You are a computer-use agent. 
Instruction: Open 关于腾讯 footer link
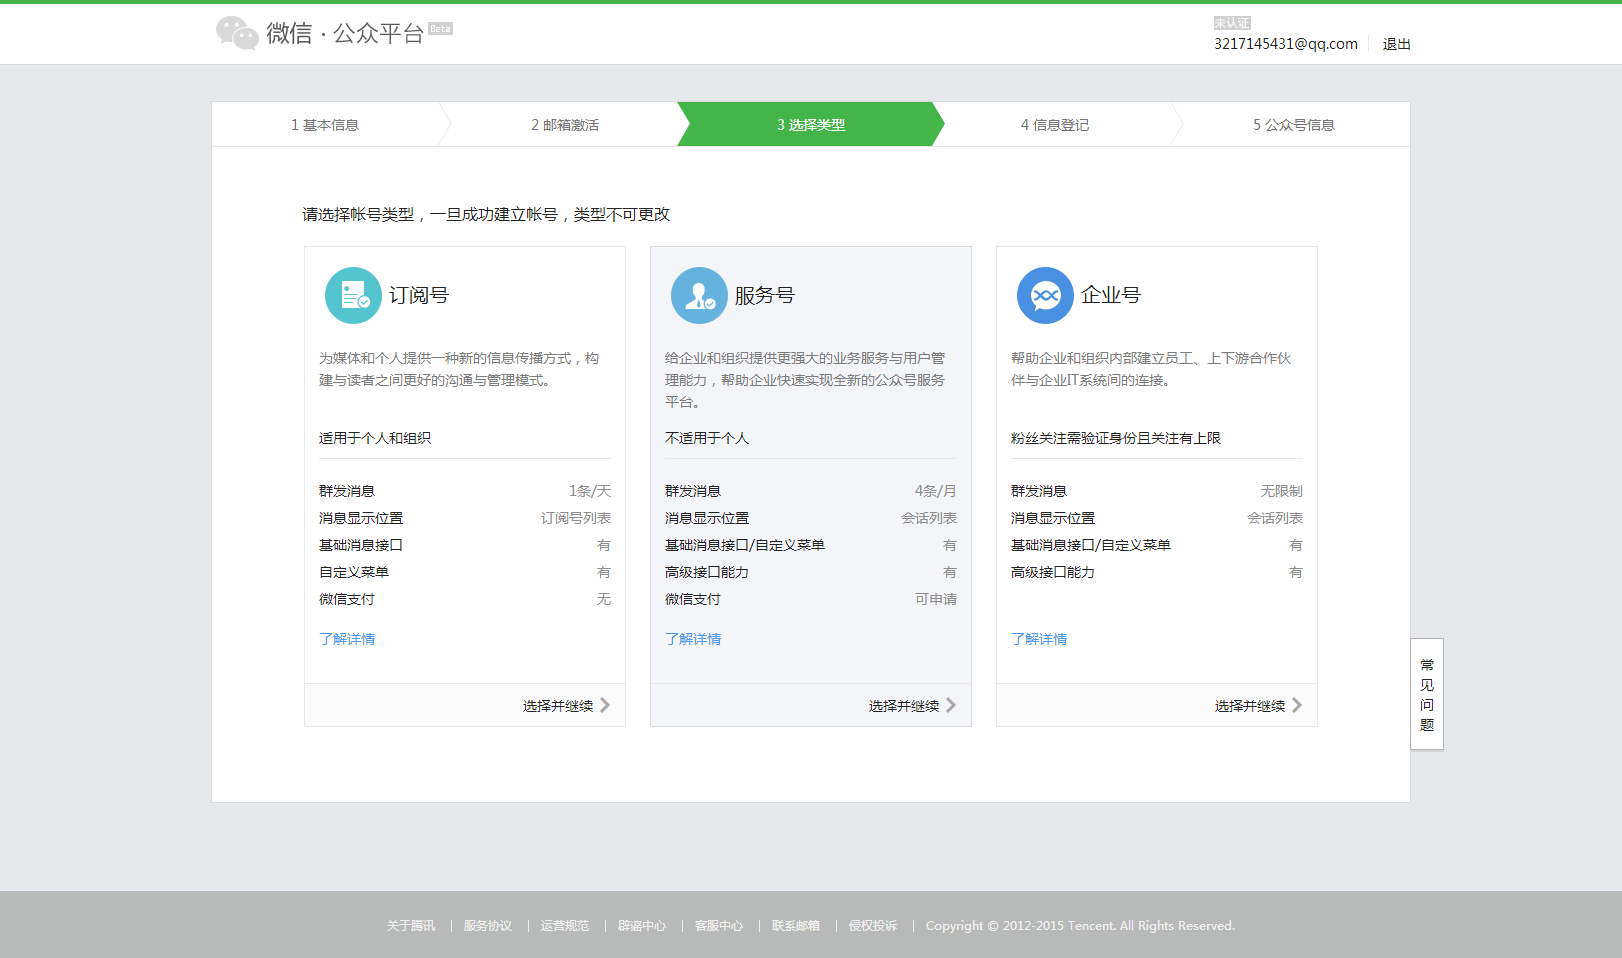pyautogui.click(x=411, y=926)
